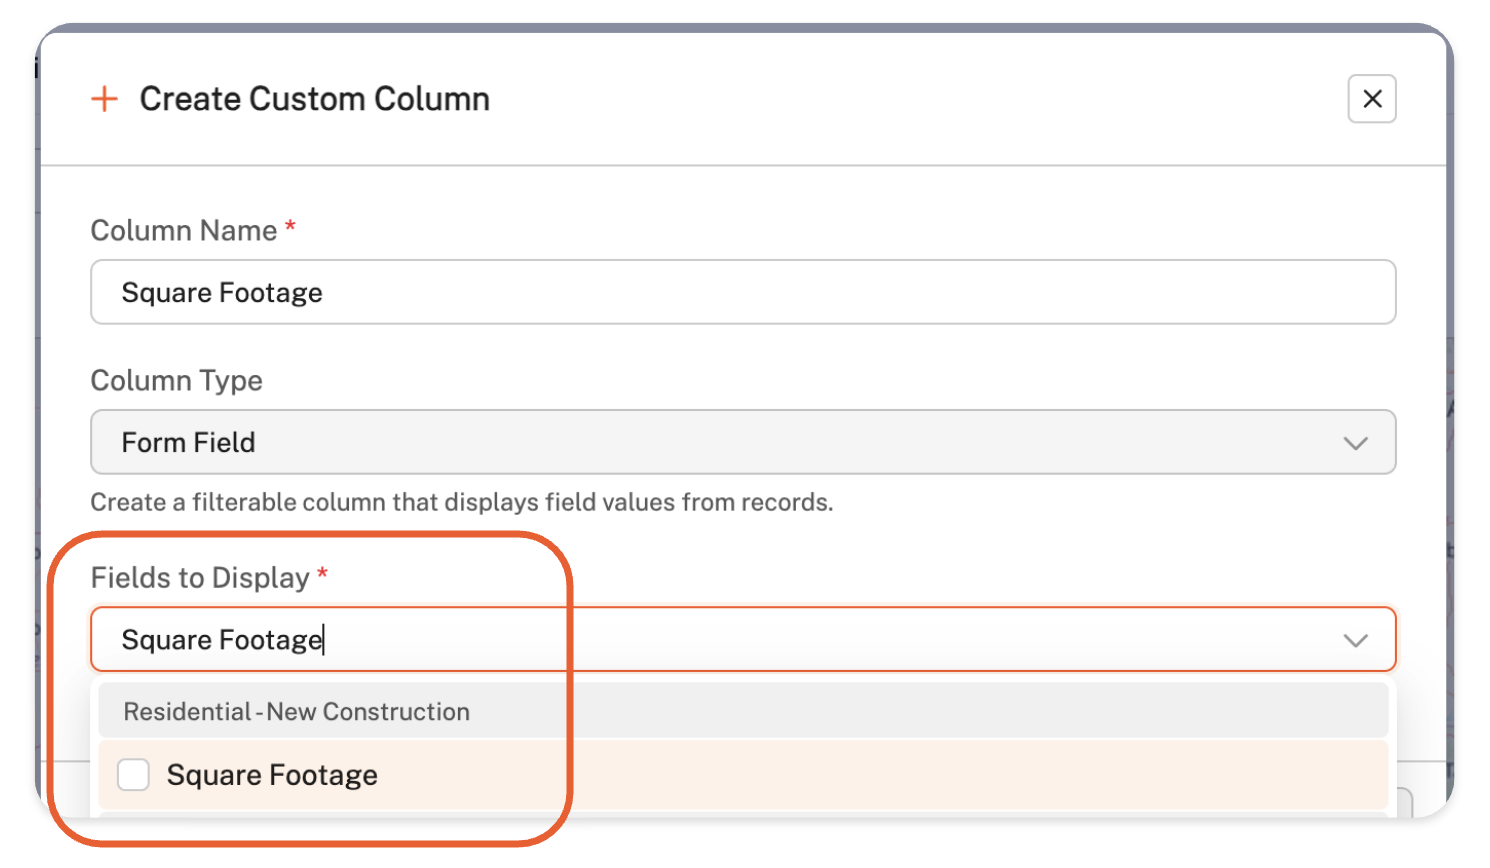
Task: Click the filterable column description text
Action: (x=461, y=502)
